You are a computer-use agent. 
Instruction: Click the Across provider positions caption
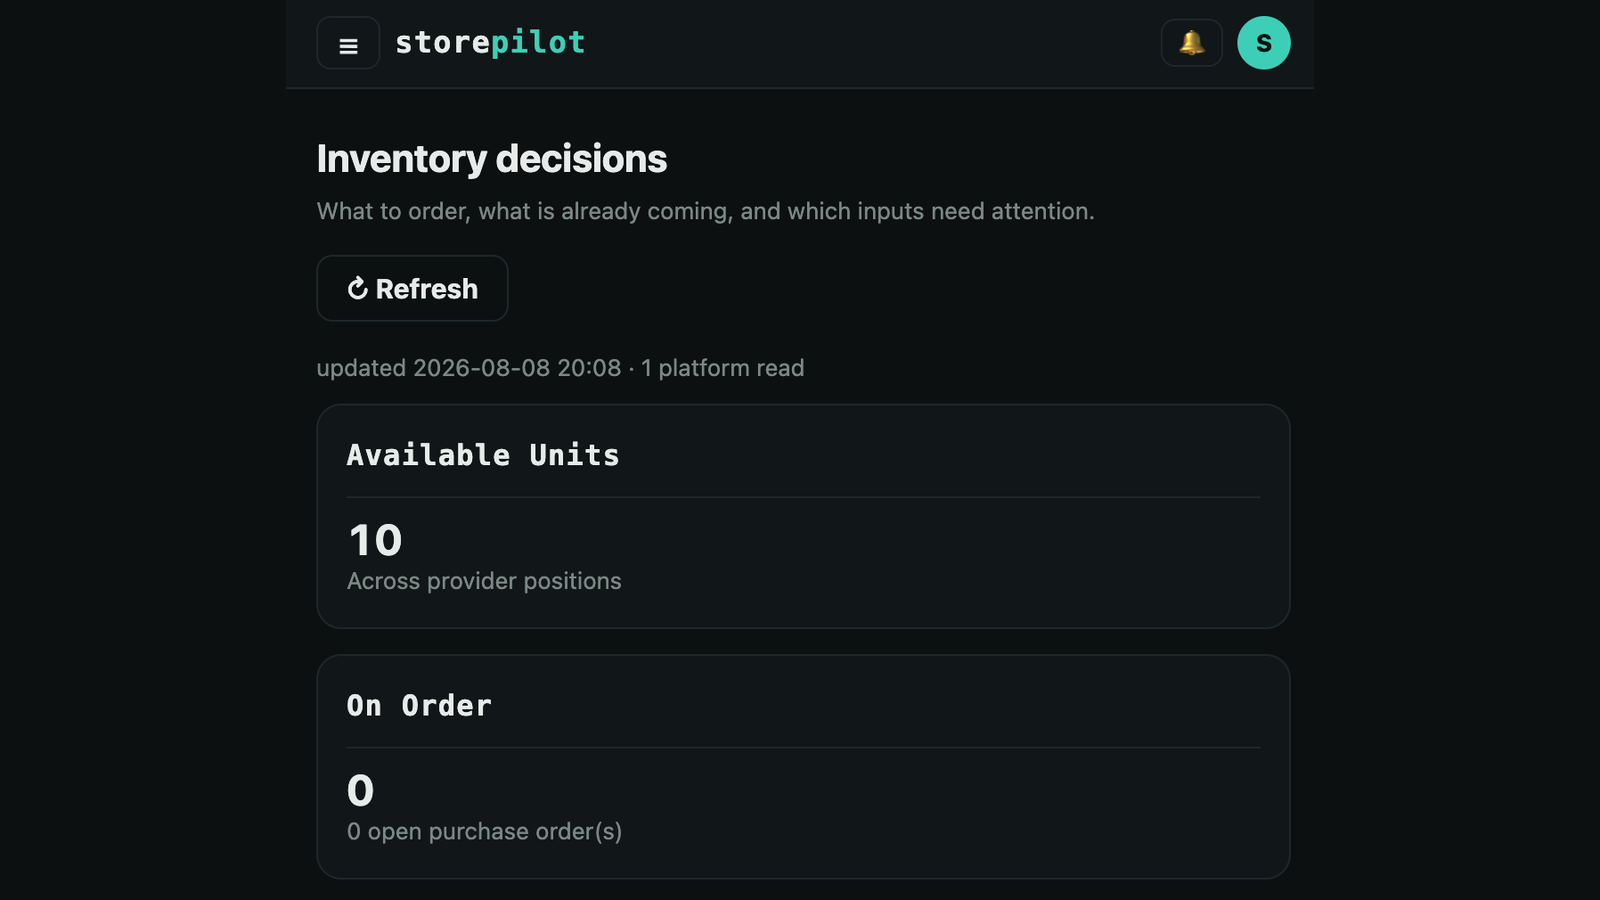point(484,581)
